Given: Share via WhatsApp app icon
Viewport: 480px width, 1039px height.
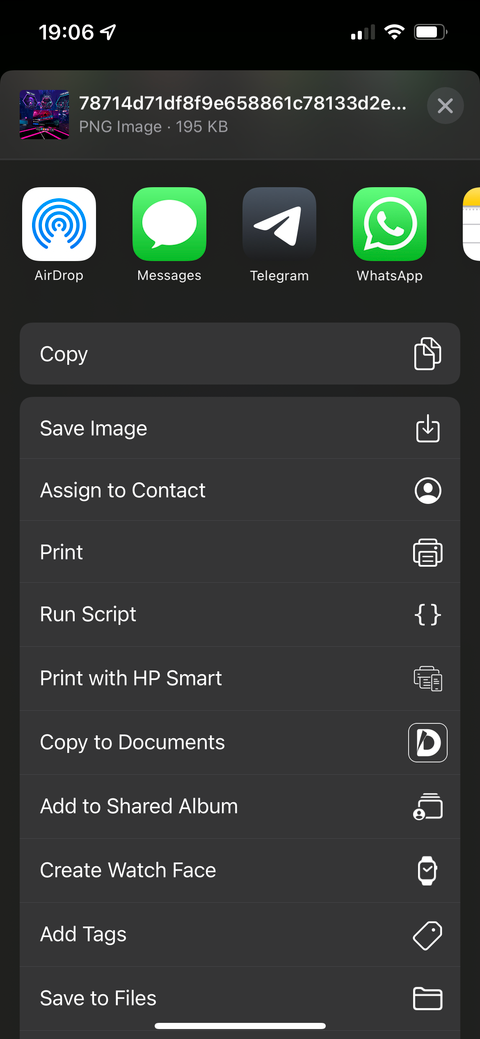Looking at the screenshot, I should (389, 224).
